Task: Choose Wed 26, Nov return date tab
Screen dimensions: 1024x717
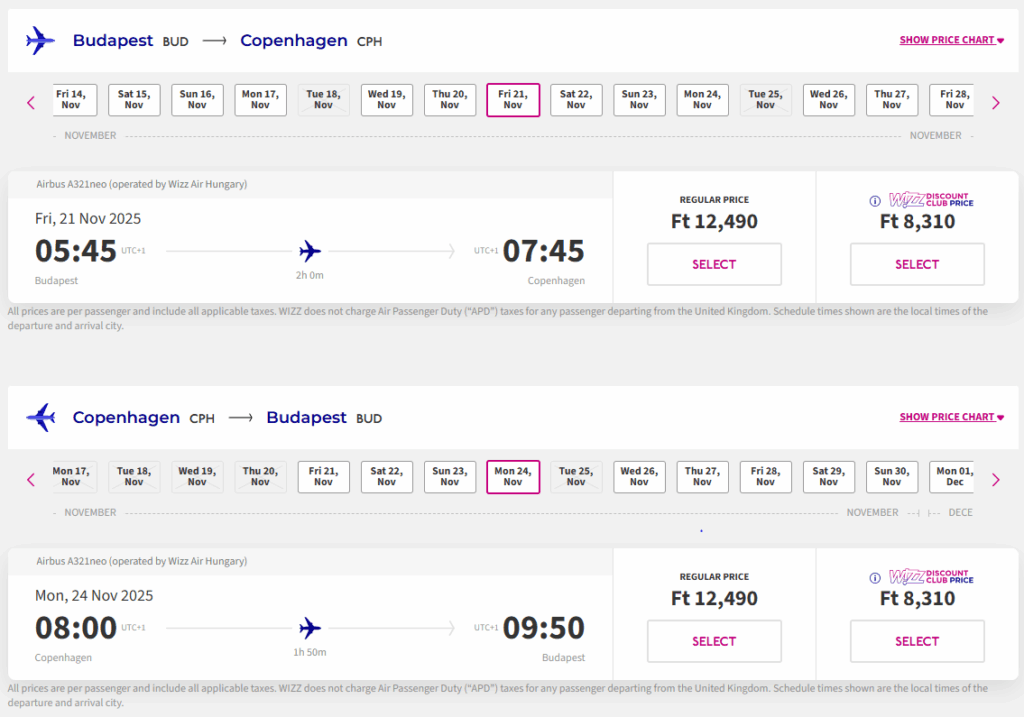Action: (639, 477)
